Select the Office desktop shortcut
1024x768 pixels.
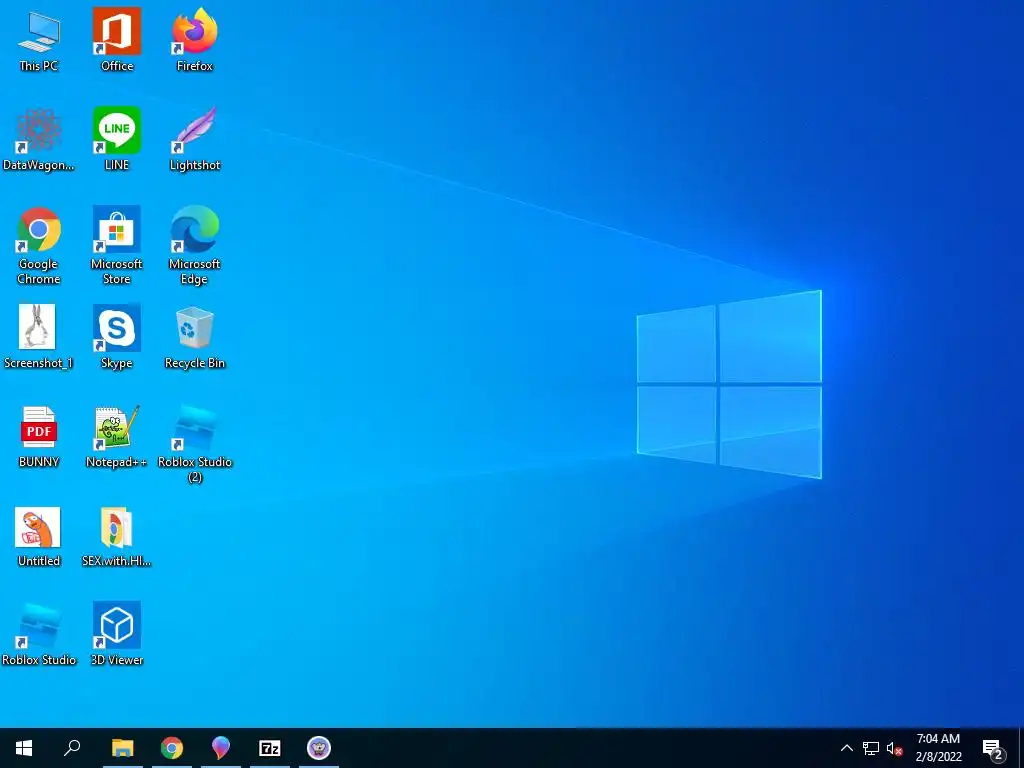click(117, 40)
